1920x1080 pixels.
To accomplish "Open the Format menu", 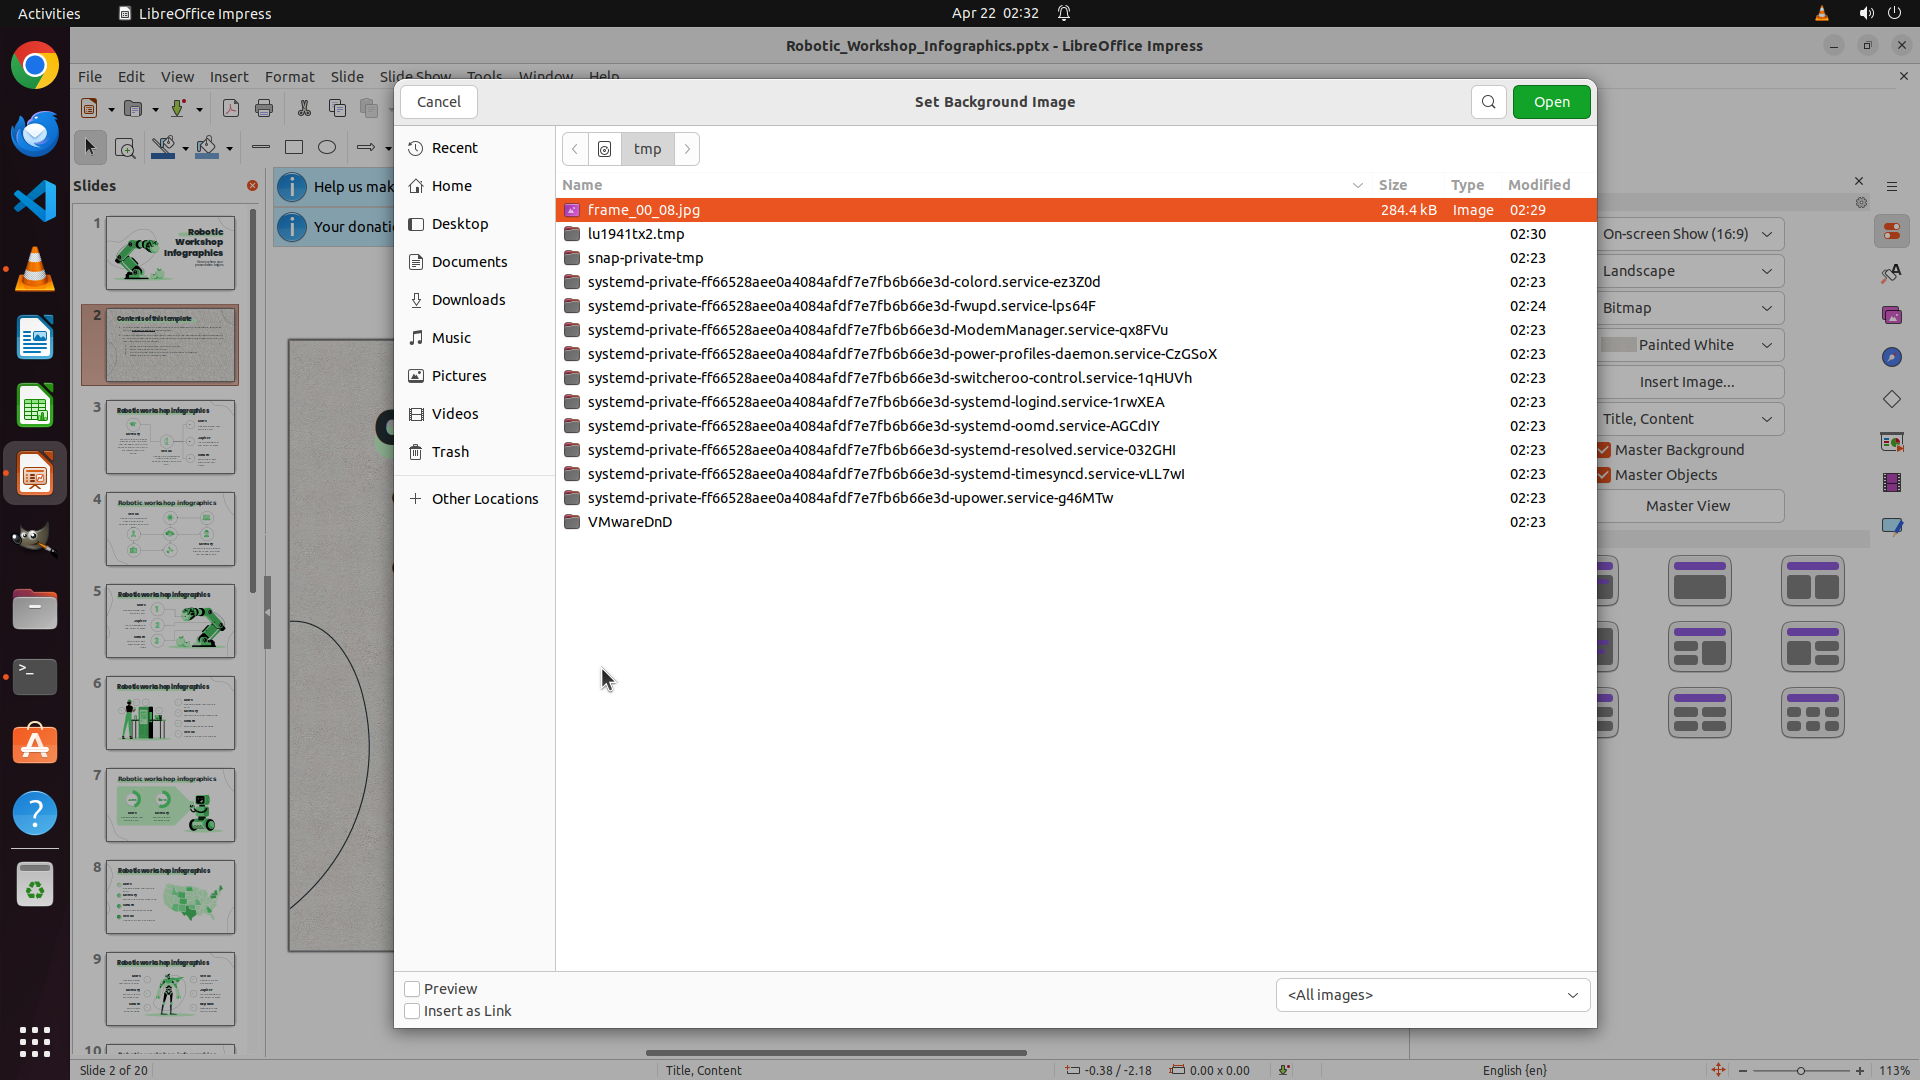I will tap(289, 77).
